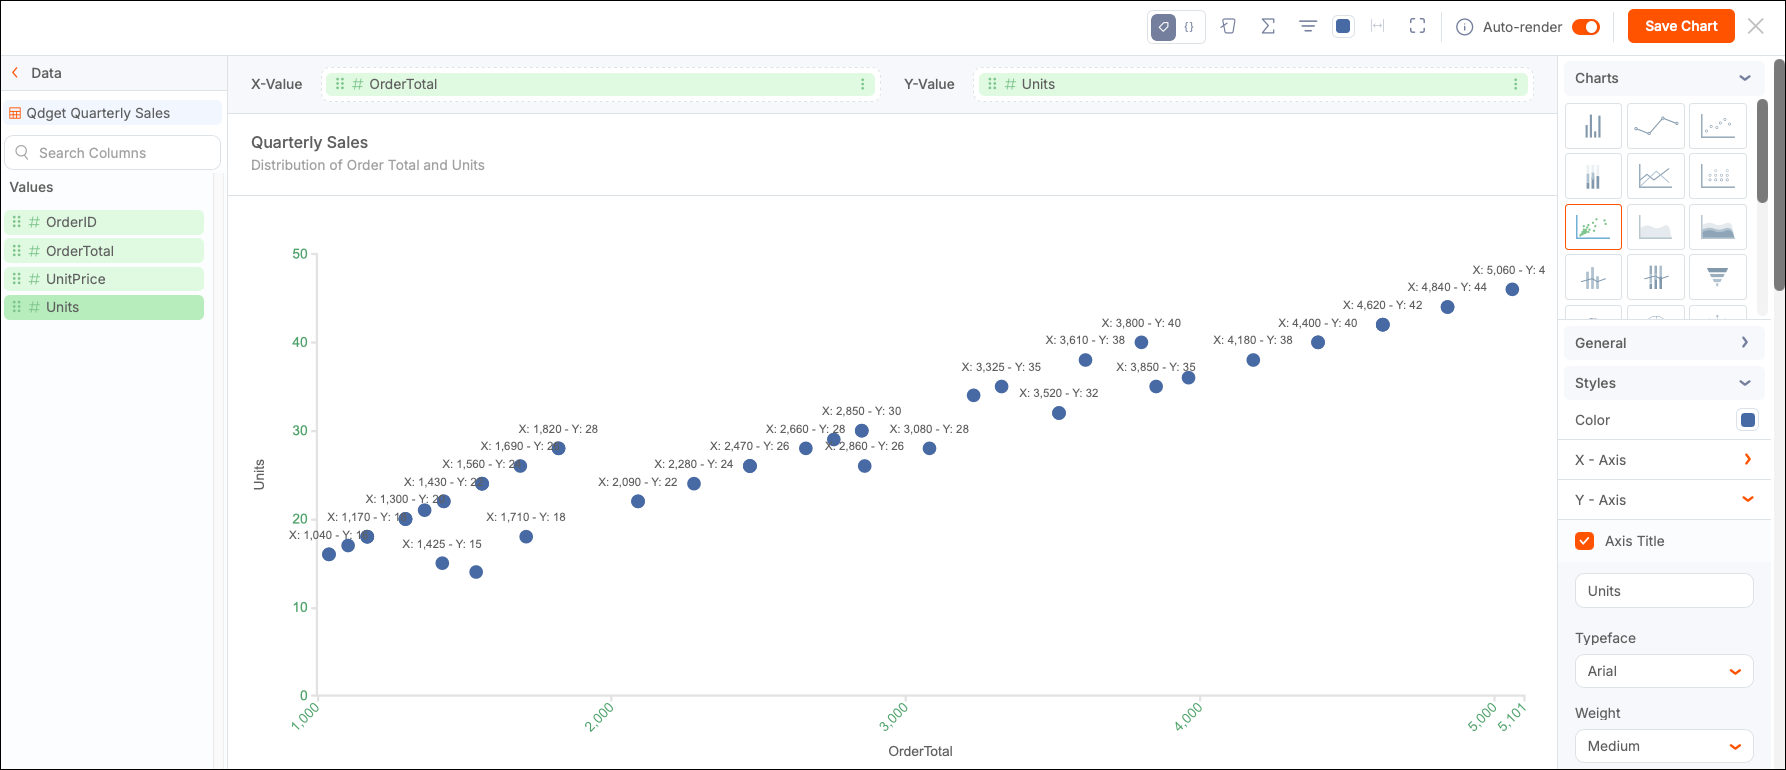Choose the line chart type
This screenshot has height=770, width=1786.
[x=1655, y=126]
